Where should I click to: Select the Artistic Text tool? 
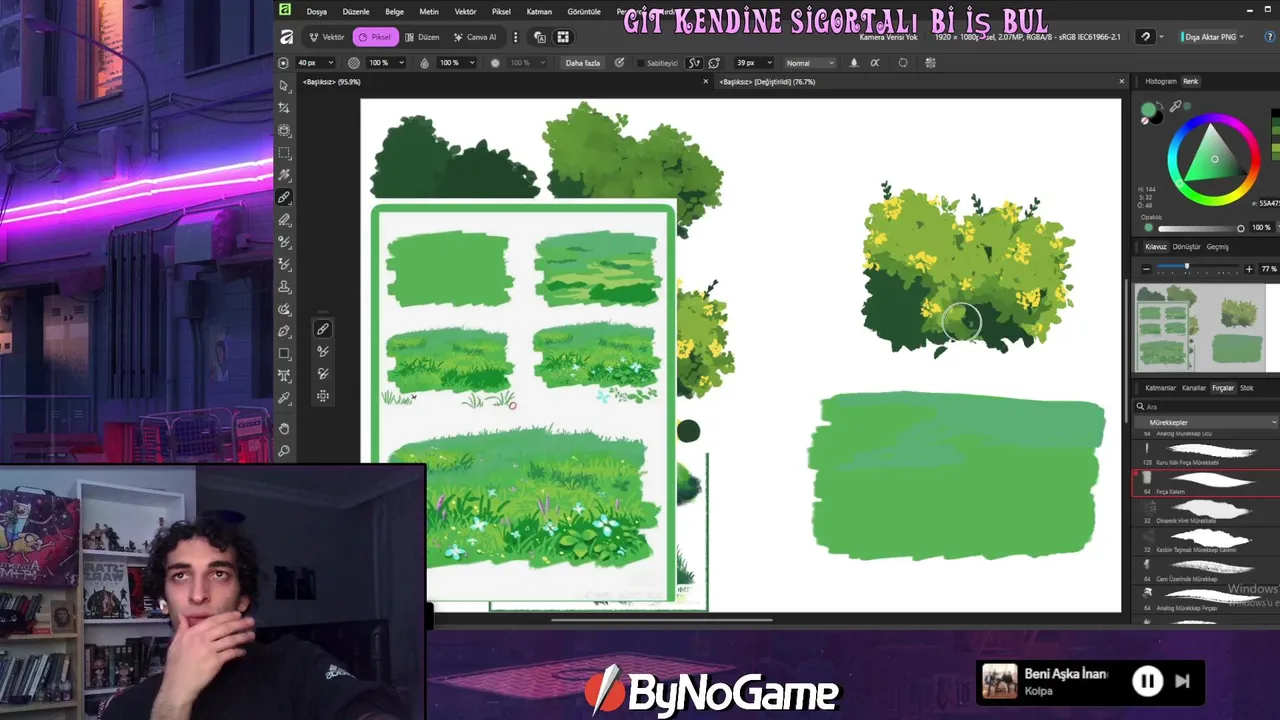pyautogui.click(x=284, y=376)
